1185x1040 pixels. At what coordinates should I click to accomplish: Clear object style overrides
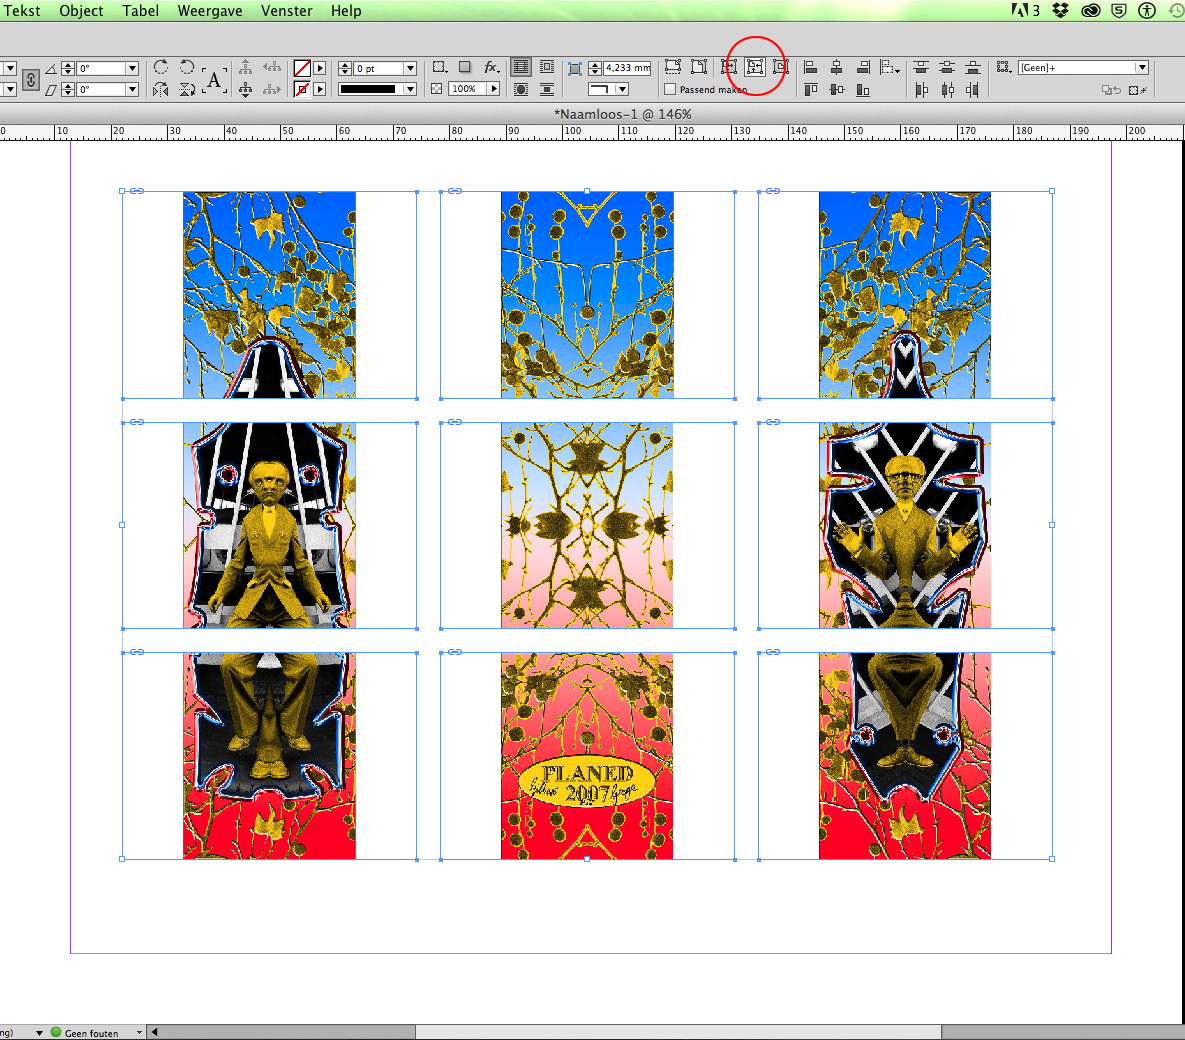coord(1138,90)
